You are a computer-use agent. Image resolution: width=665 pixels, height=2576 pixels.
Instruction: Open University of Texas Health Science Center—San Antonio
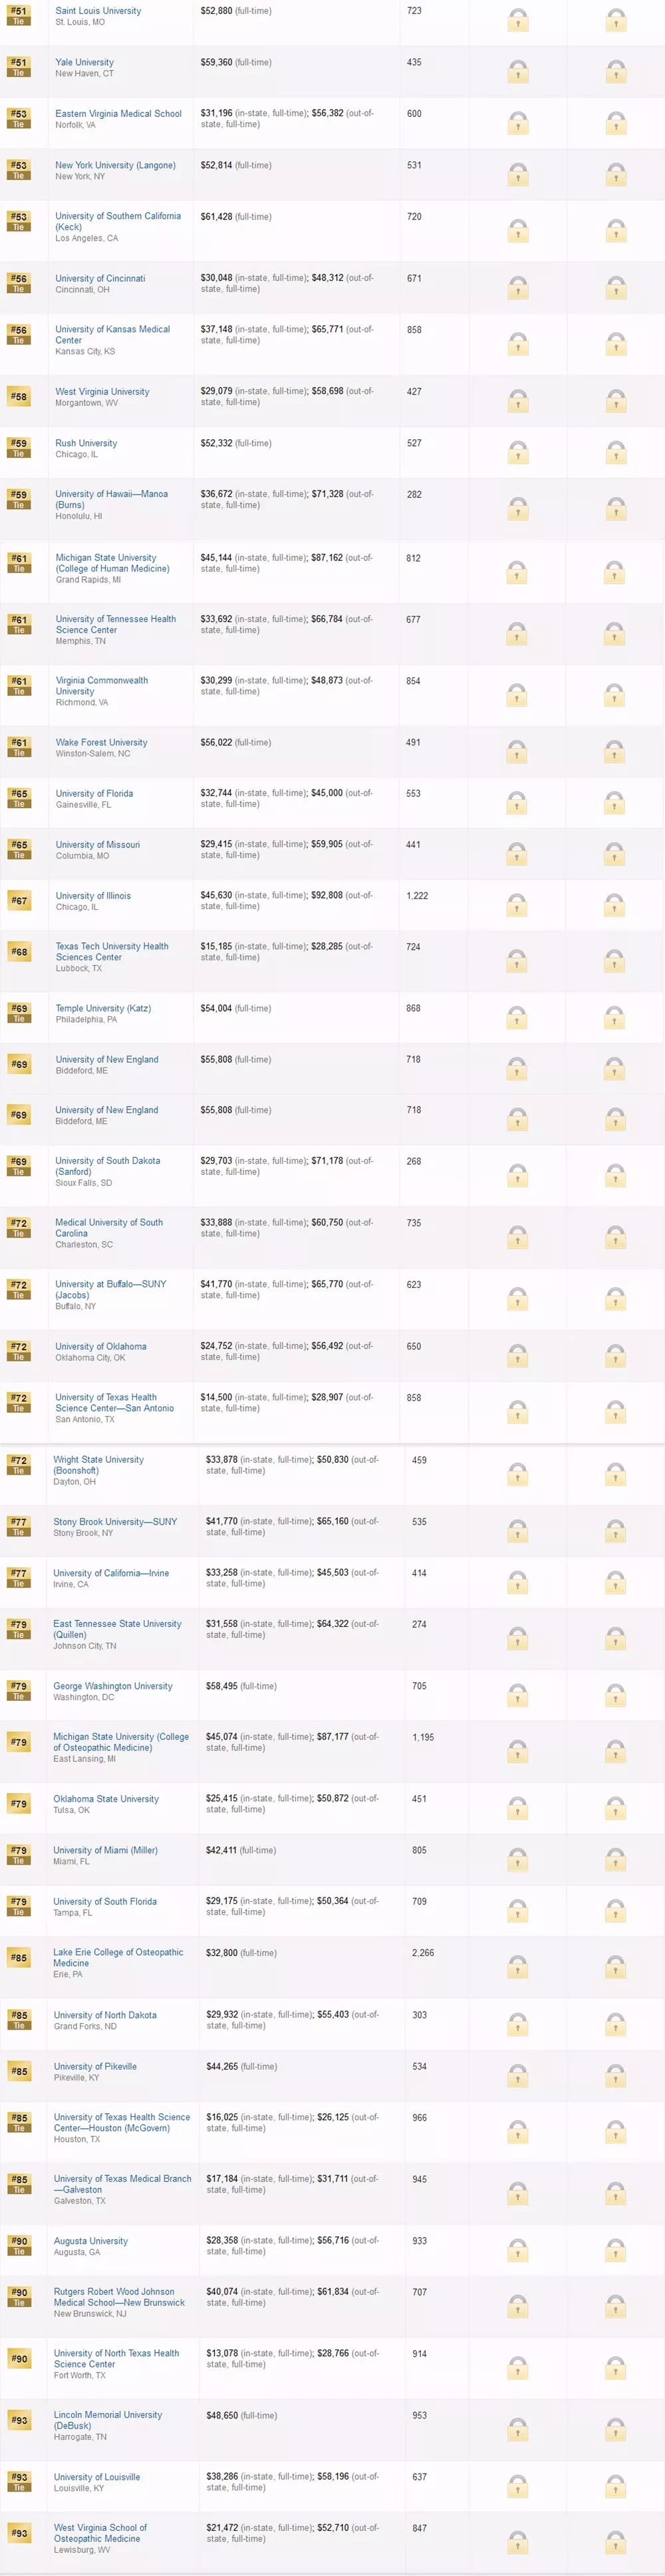click(114, 1403)
